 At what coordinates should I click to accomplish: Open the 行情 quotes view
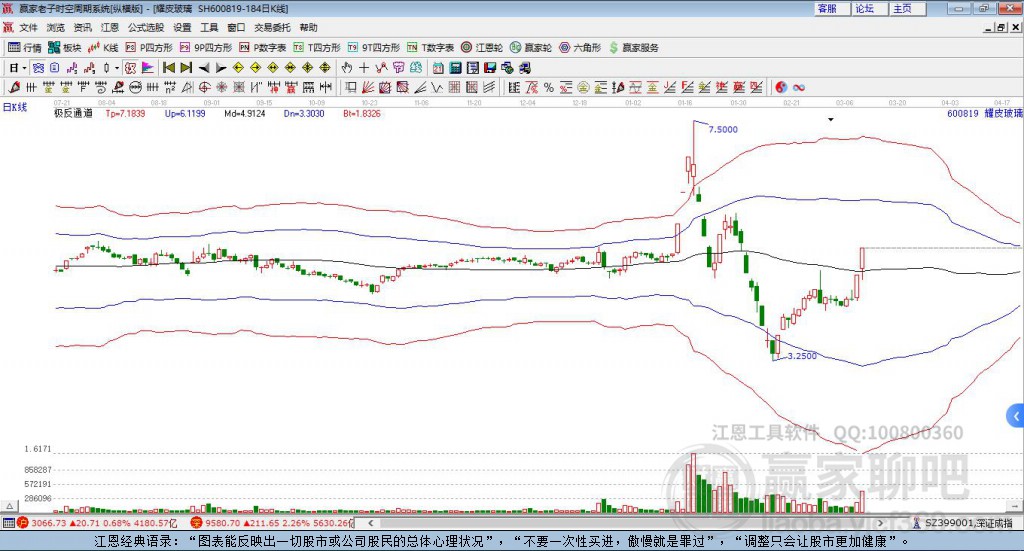pyautogui.click(x=24, y=48)
